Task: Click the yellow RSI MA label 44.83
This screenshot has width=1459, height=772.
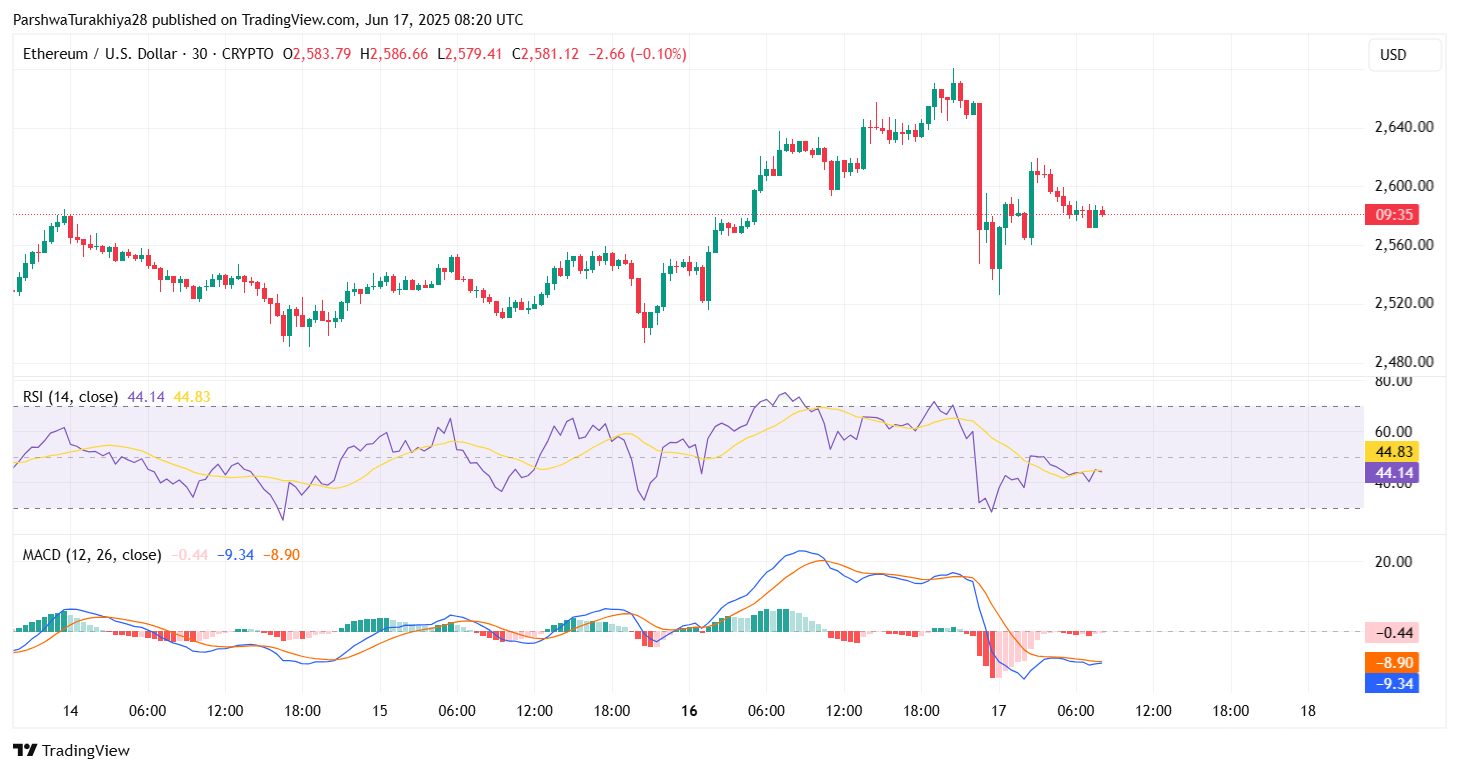Action: 1394,453
